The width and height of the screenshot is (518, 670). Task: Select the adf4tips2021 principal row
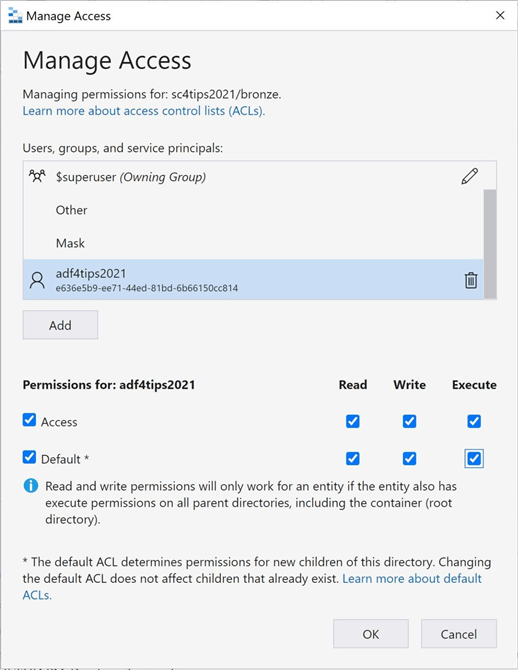pos(253,279)
